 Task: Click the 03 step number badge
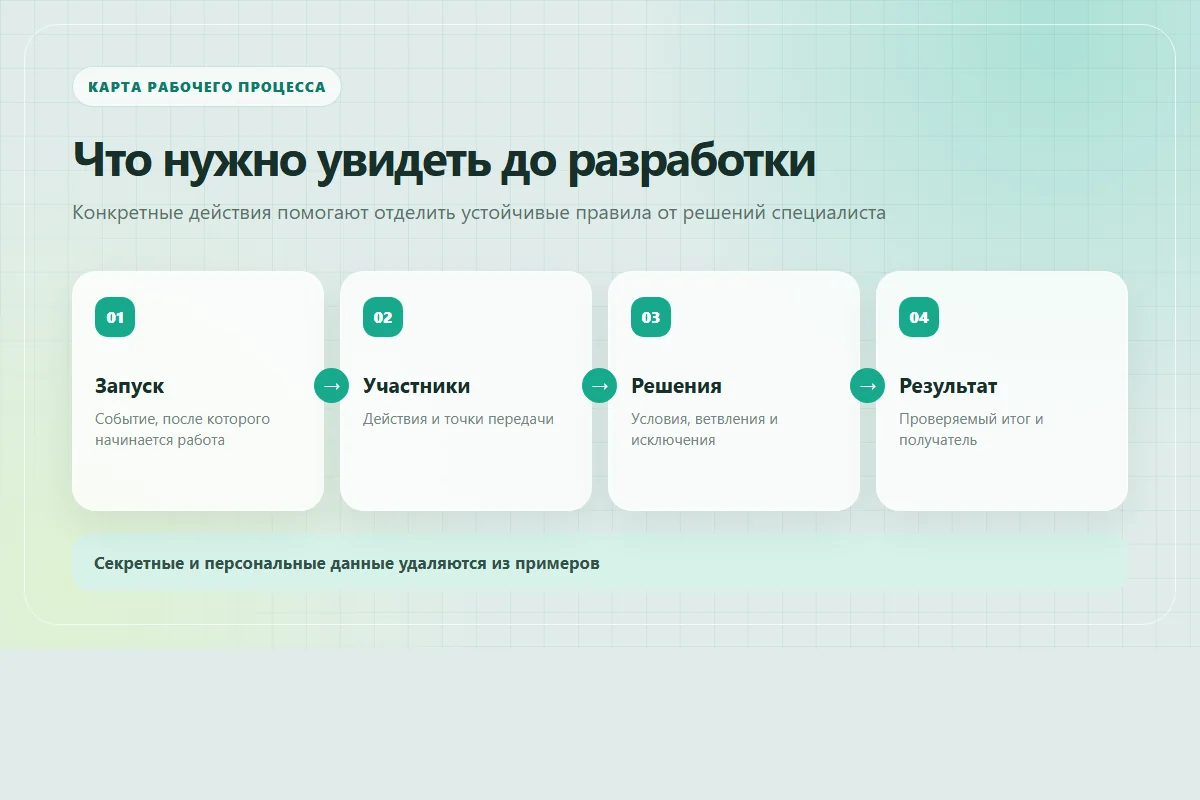click(651, 317)
